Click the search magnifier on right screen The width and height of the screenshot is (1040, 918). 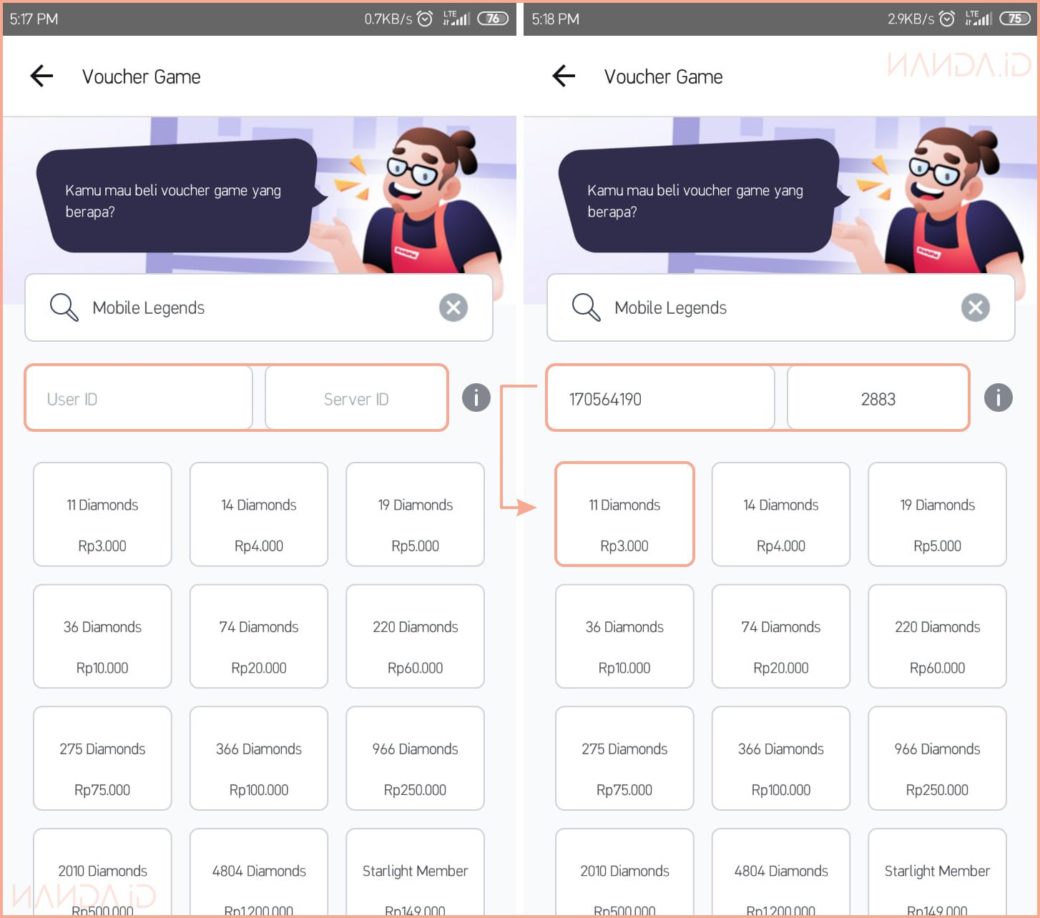586,308
